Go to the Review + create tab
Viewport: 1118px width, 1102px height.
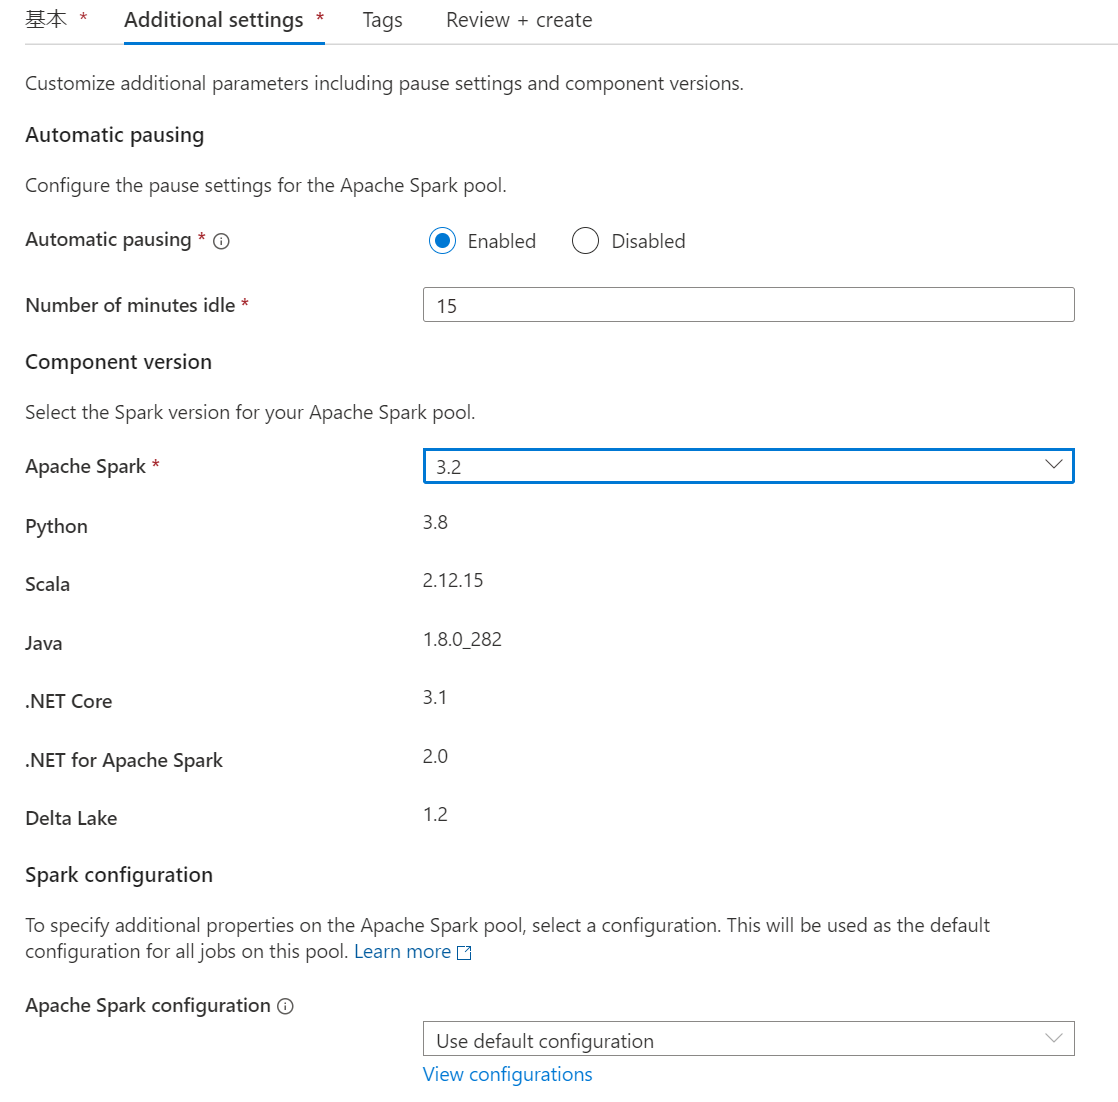point(519,20)
